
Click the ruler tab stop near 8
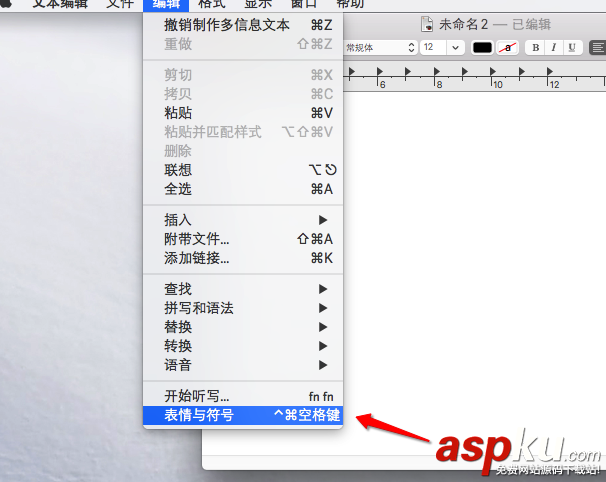tap(436, 72)
